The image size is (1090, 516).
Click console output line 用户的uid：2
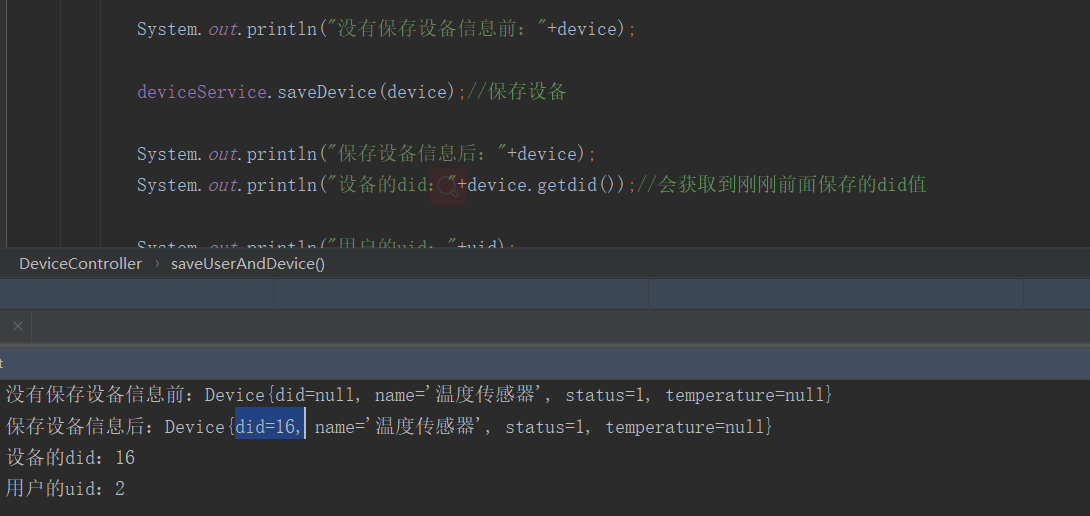pos(65,489)
